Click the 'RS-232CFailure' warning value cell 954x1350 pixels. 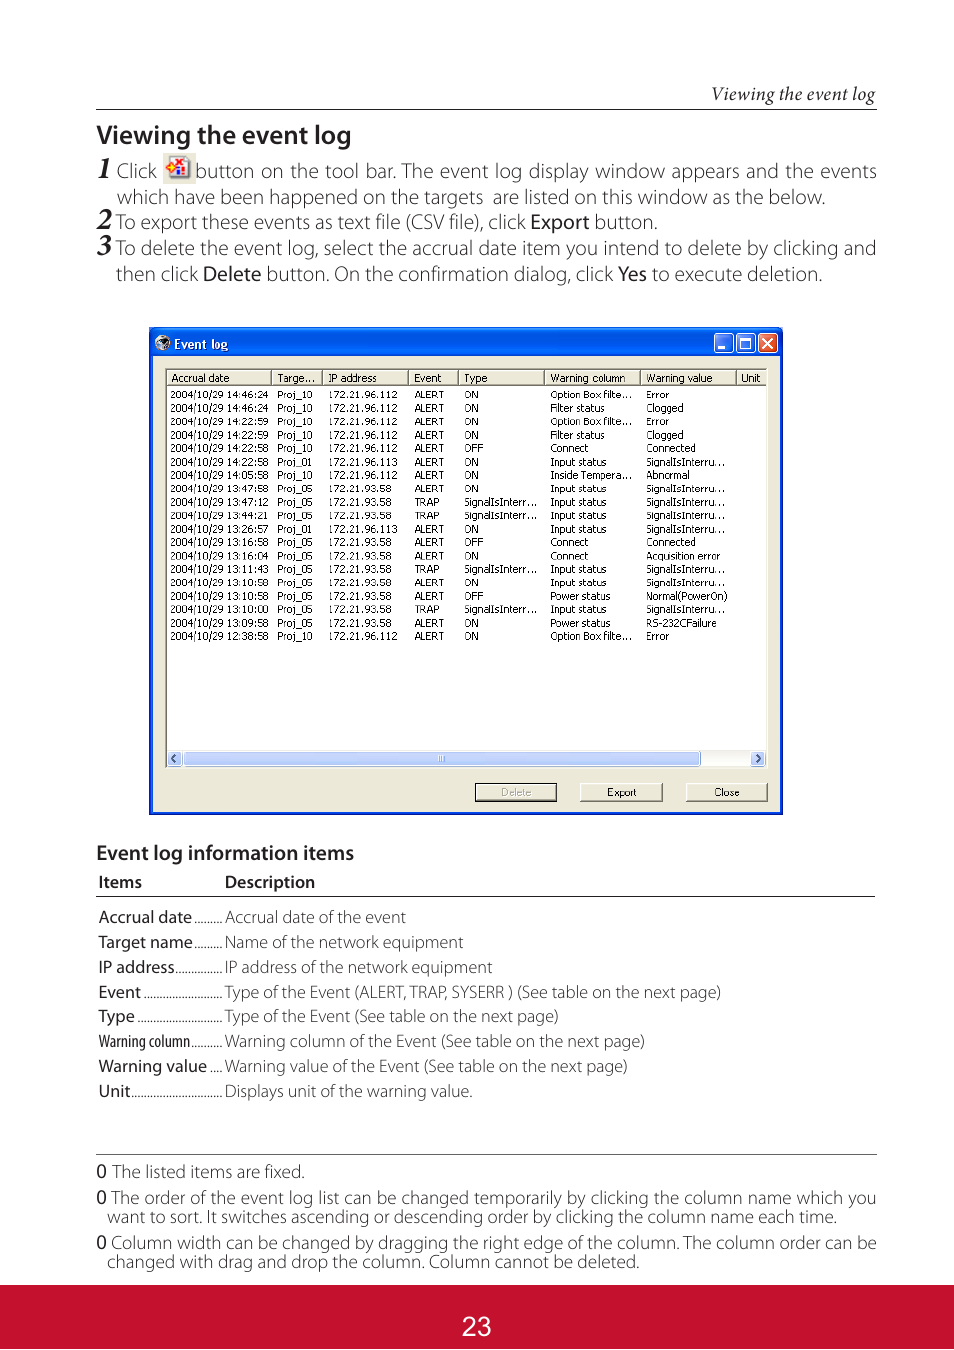pos(681,623)
